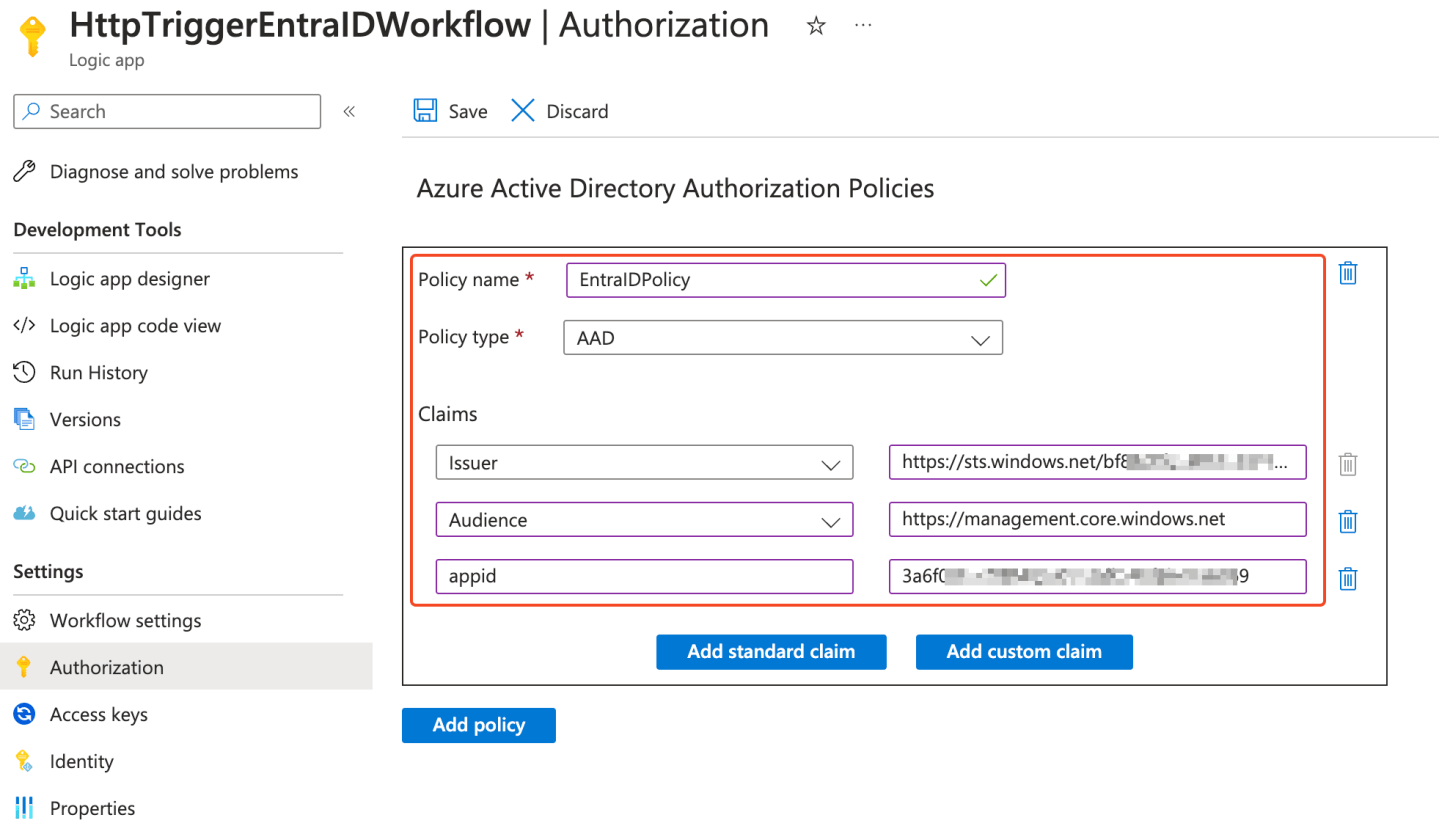This screenshot has width=1439, height=826.
Task: Click the Properties bars icon
Action: tap(24, 809)
